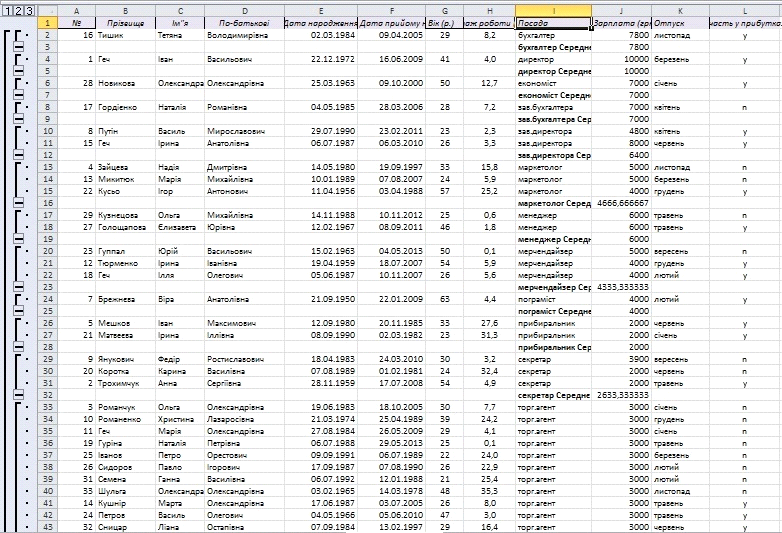Click the По-батькові header cell
Screen dimensions: 782x533
[x=244, y=23]
